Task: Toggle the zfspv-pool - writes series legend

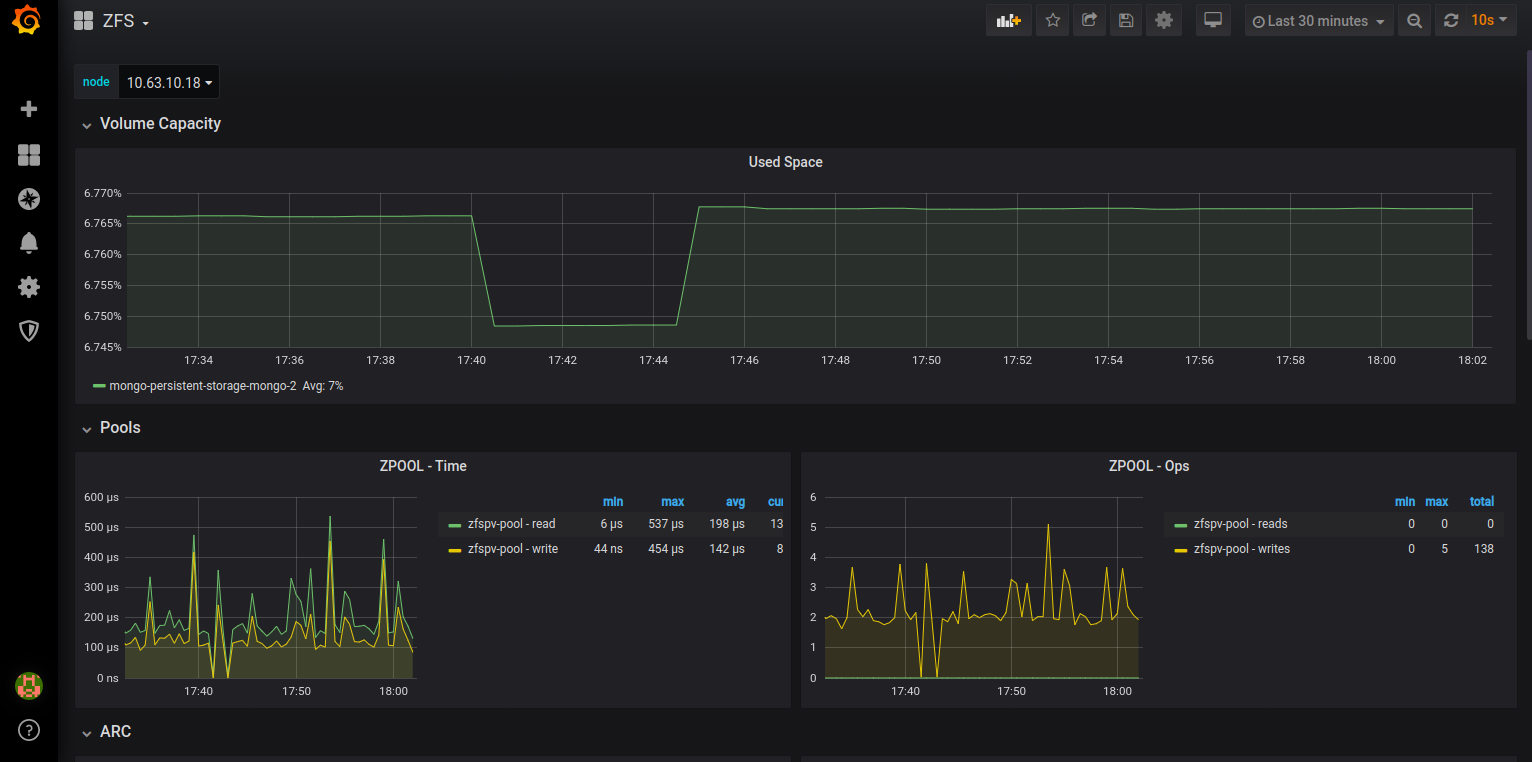Action: (x=1241, y=549)
